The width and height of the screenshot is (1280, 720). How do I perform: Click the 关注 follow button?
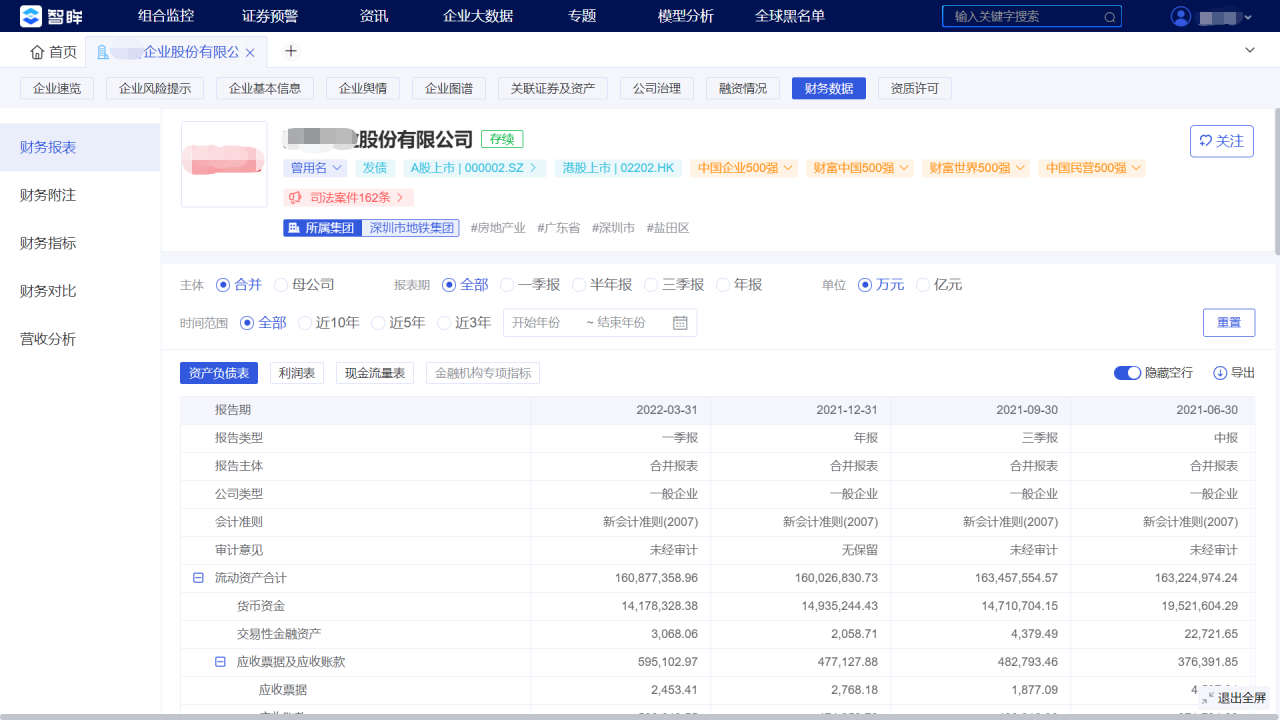pos(1222,141)
